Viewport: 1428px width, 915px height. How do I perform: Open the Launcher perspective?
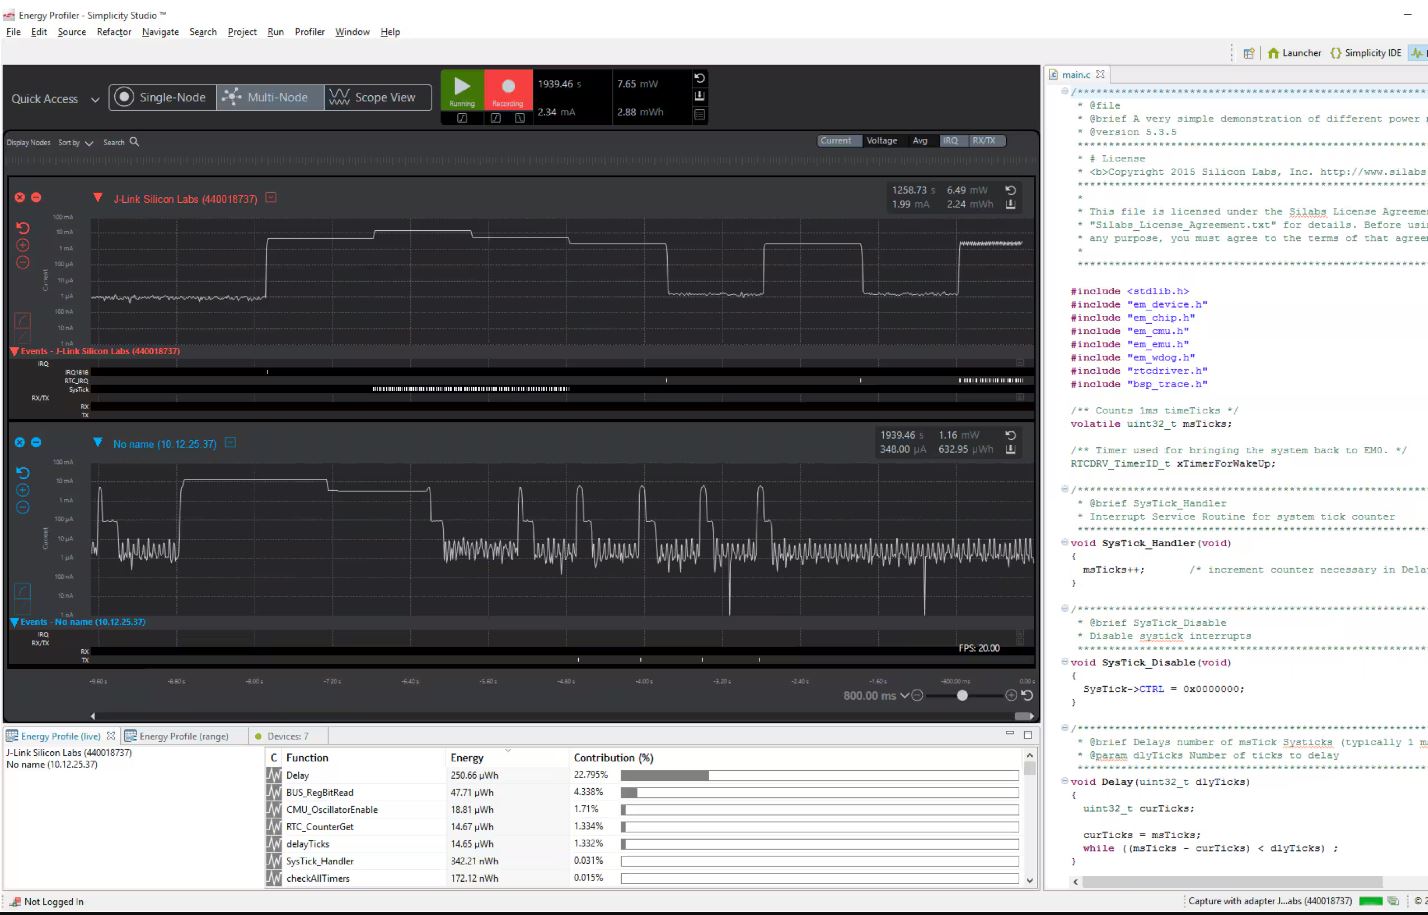pyautogui.click(x=1294, y=53)
